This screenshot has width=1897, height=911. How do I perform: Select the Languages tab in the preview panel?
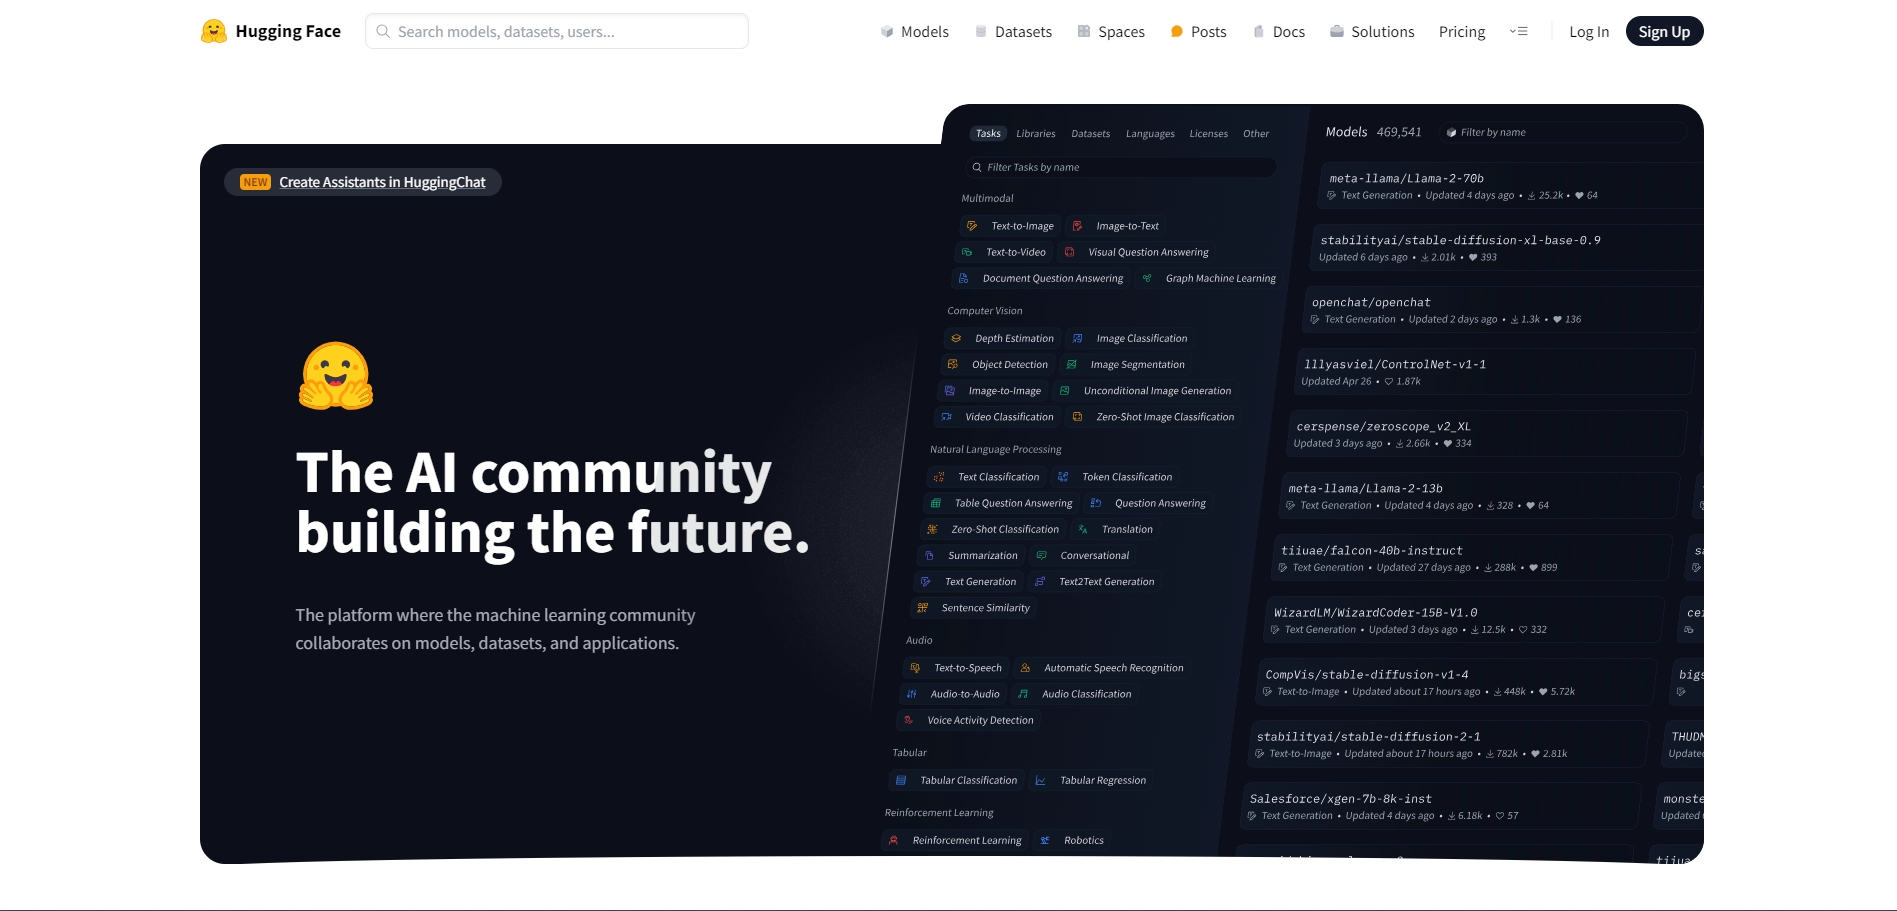(1150, 134)
